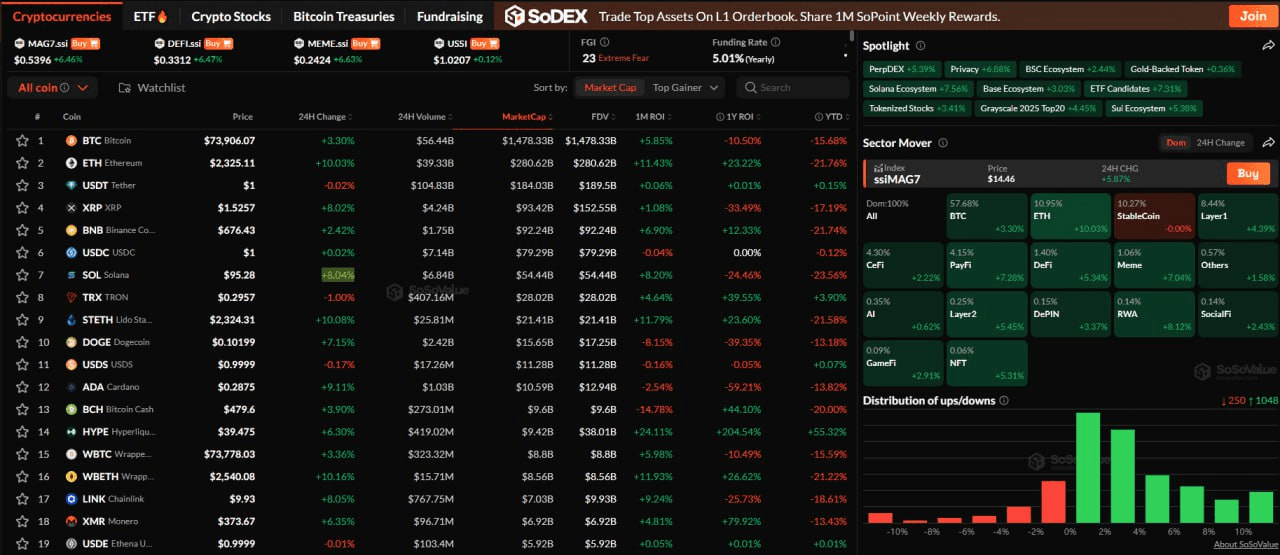Image resolution: width=1280 pixels, height=555 pixels.
Task: Star Bitcoin to add to watchlist
Action: click(x=22, y=141)
